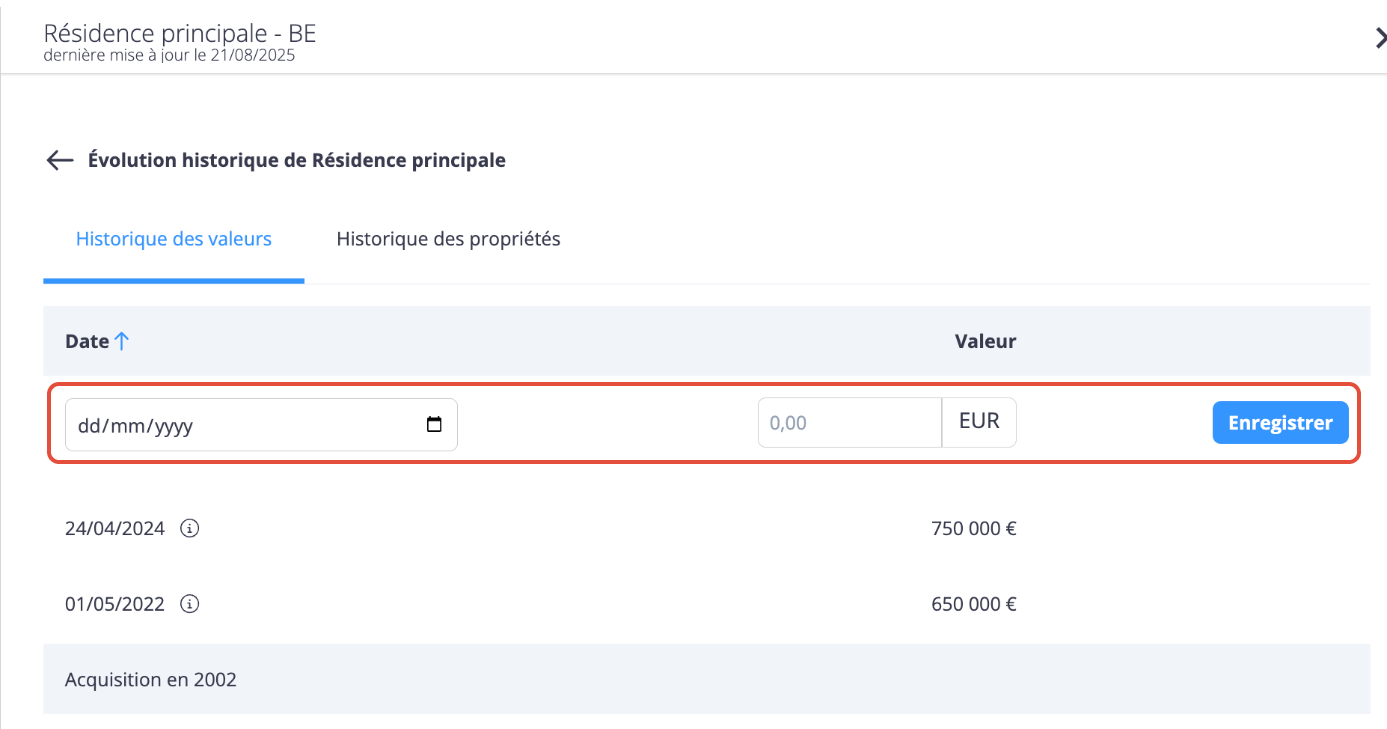The height and width of the screenshot is (729, 1387).
Task: Show info for the 24/04/2024 entry
Action: tap(189, 528)
